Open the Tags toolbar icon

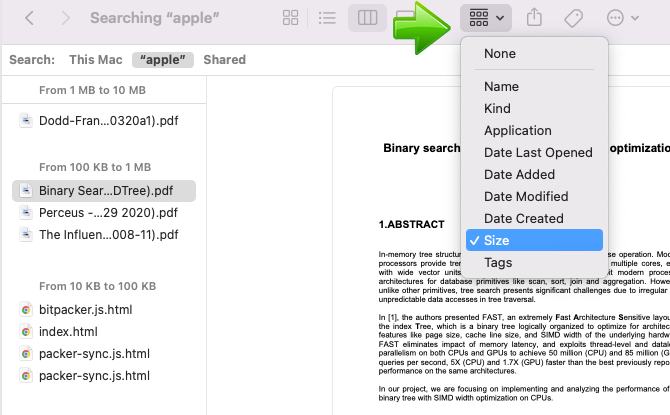pyautogui.click(x=573, y=18)
